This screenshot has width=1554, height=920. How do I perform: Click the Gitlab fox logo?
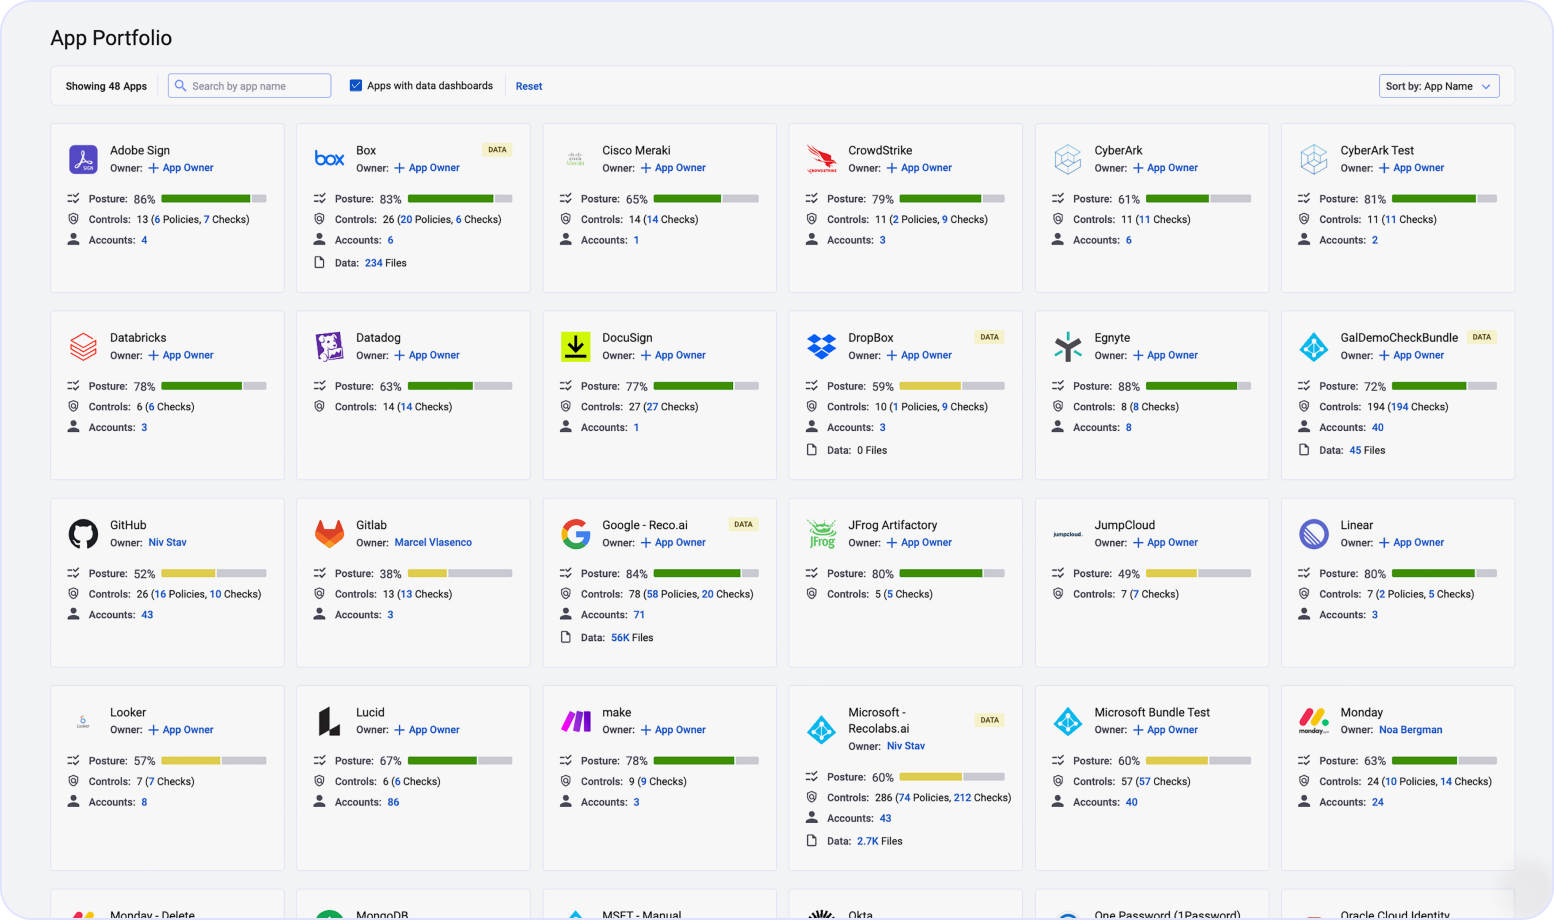(329, 534)
